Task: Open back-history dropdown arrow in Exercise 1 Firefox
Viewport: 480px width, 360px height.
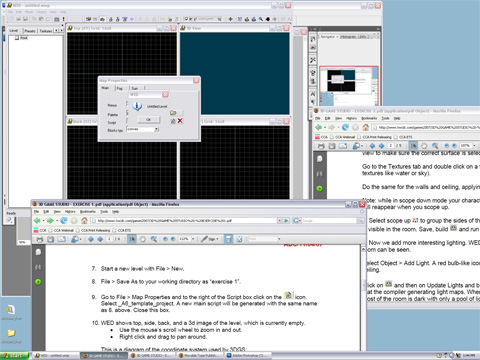Action: point(43,221)
